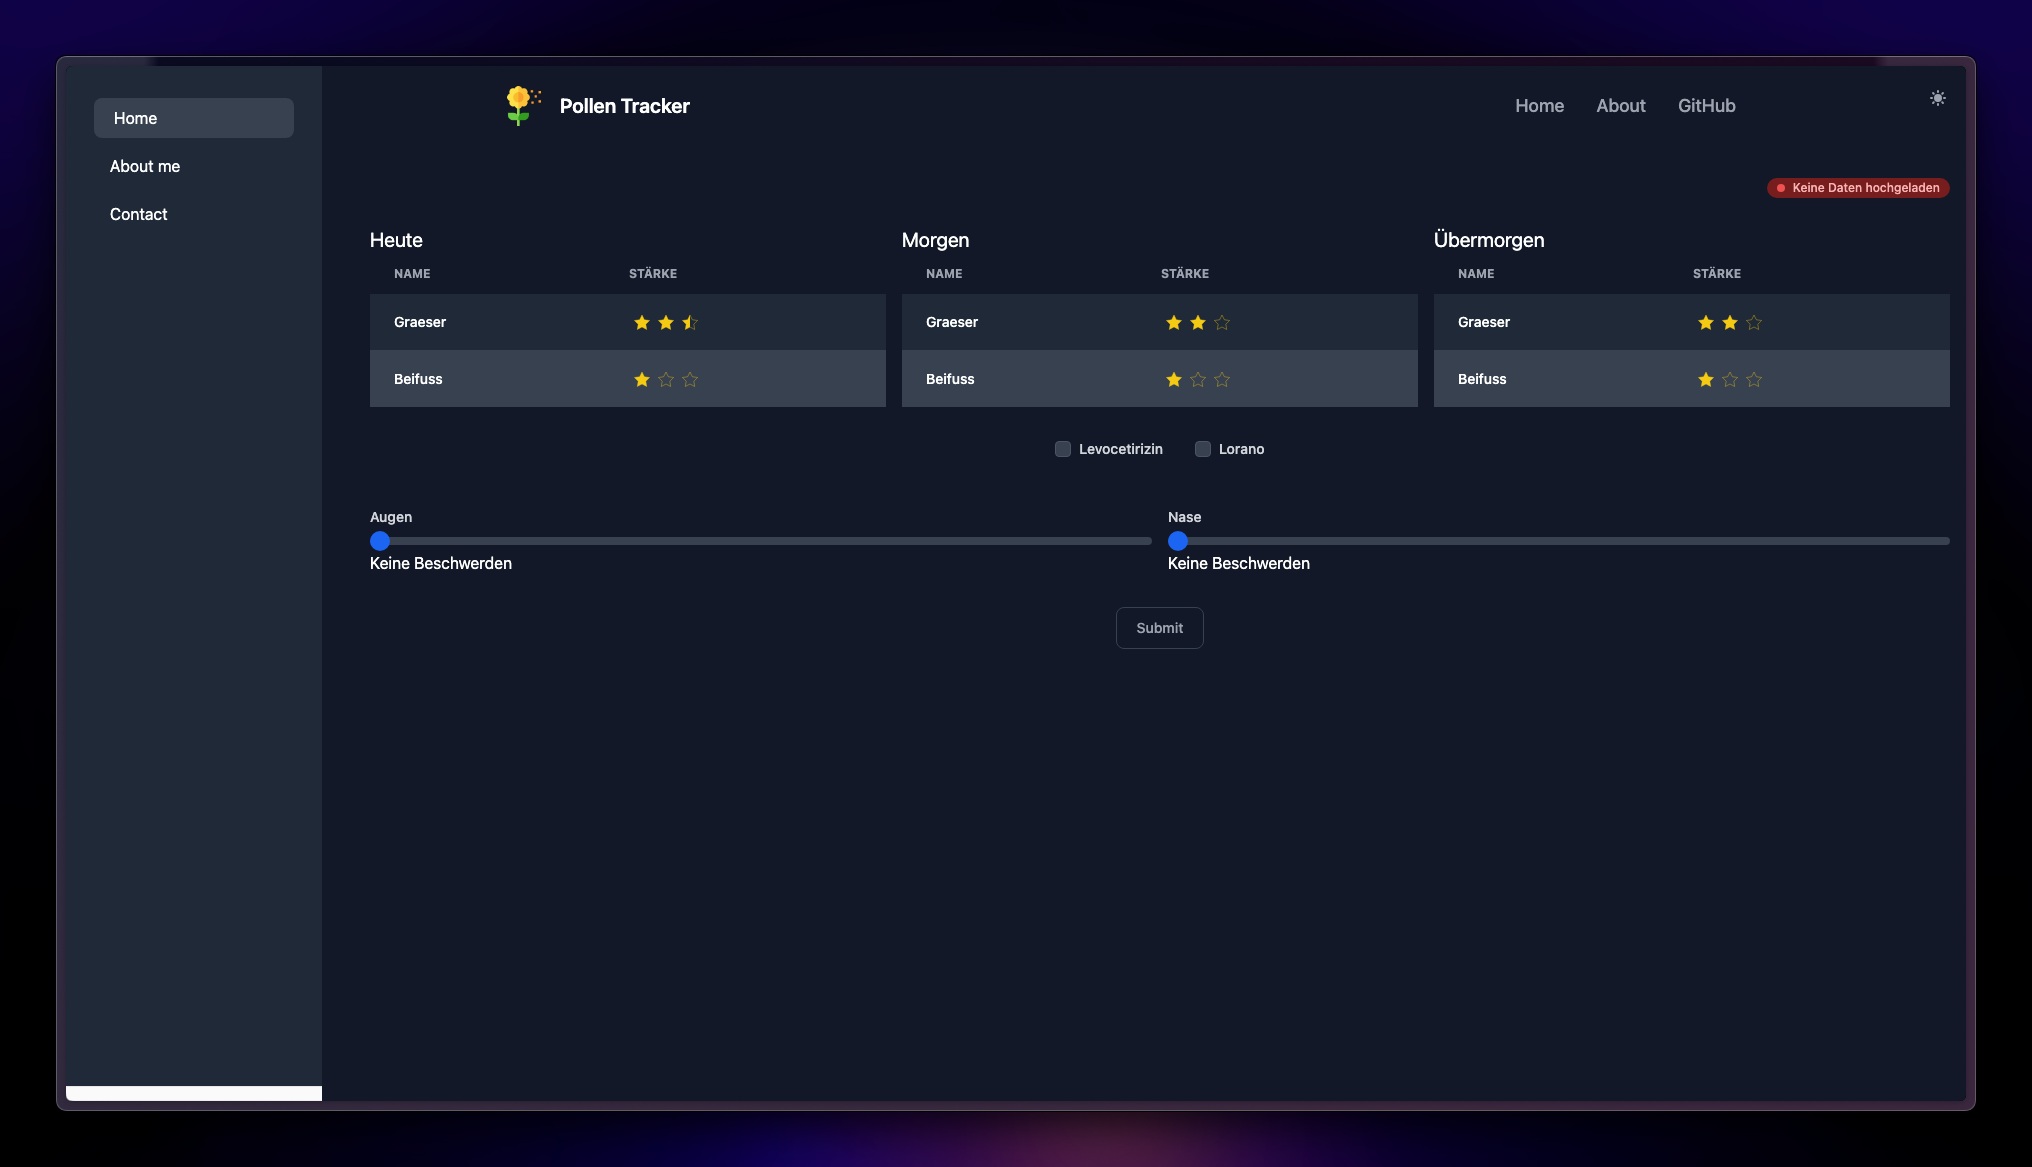The image size is (2032, 1167).
Task: Open the GitHub link in top navigation
Action: point(1706,106)
